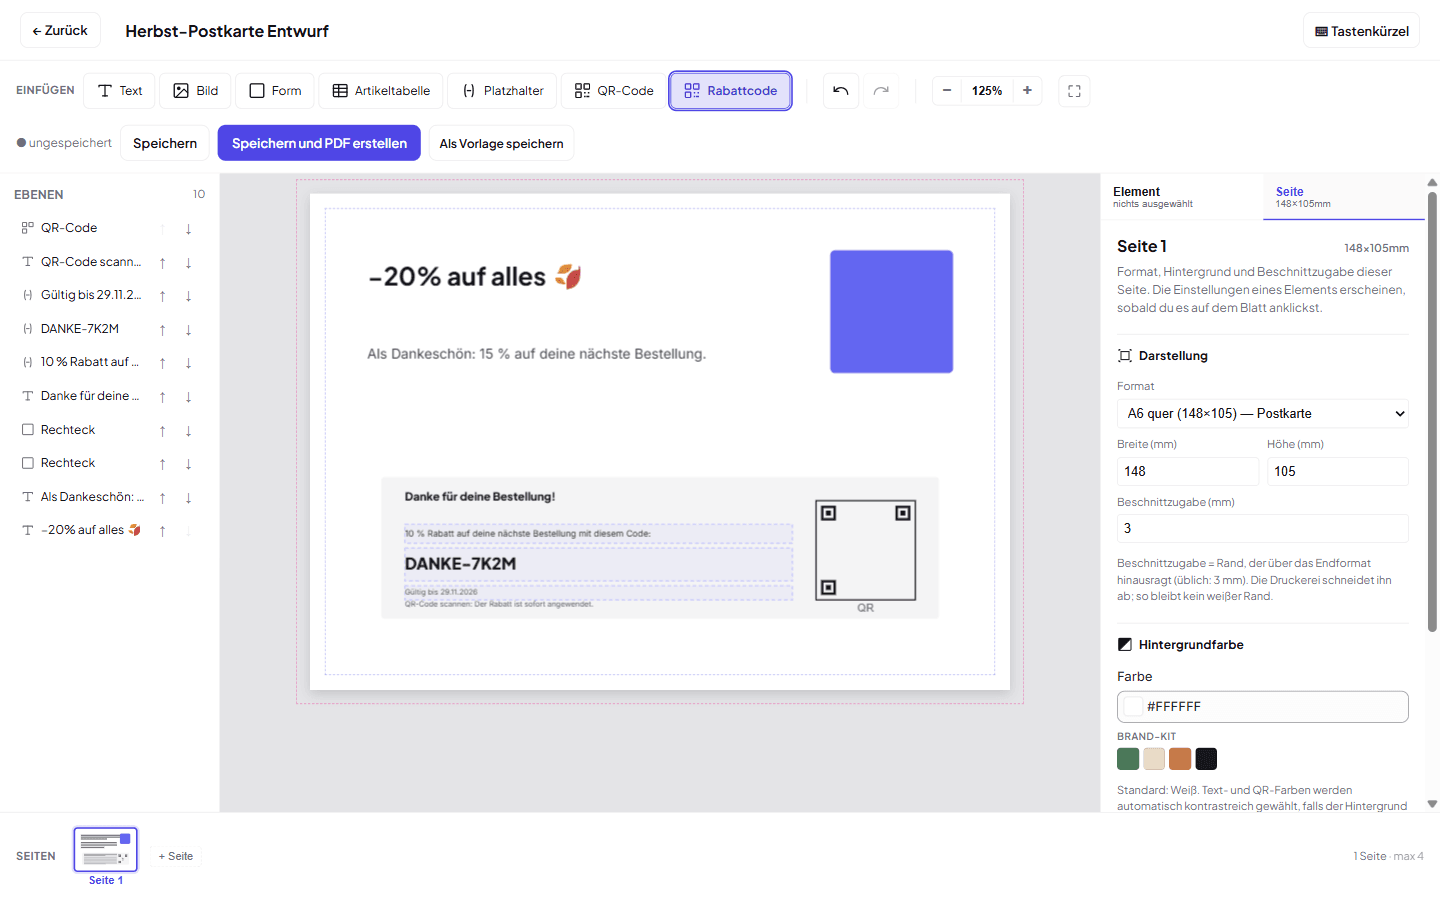Move Gültig bis layer down
This screenshot has width=1440, height=900.
[188, 296]
